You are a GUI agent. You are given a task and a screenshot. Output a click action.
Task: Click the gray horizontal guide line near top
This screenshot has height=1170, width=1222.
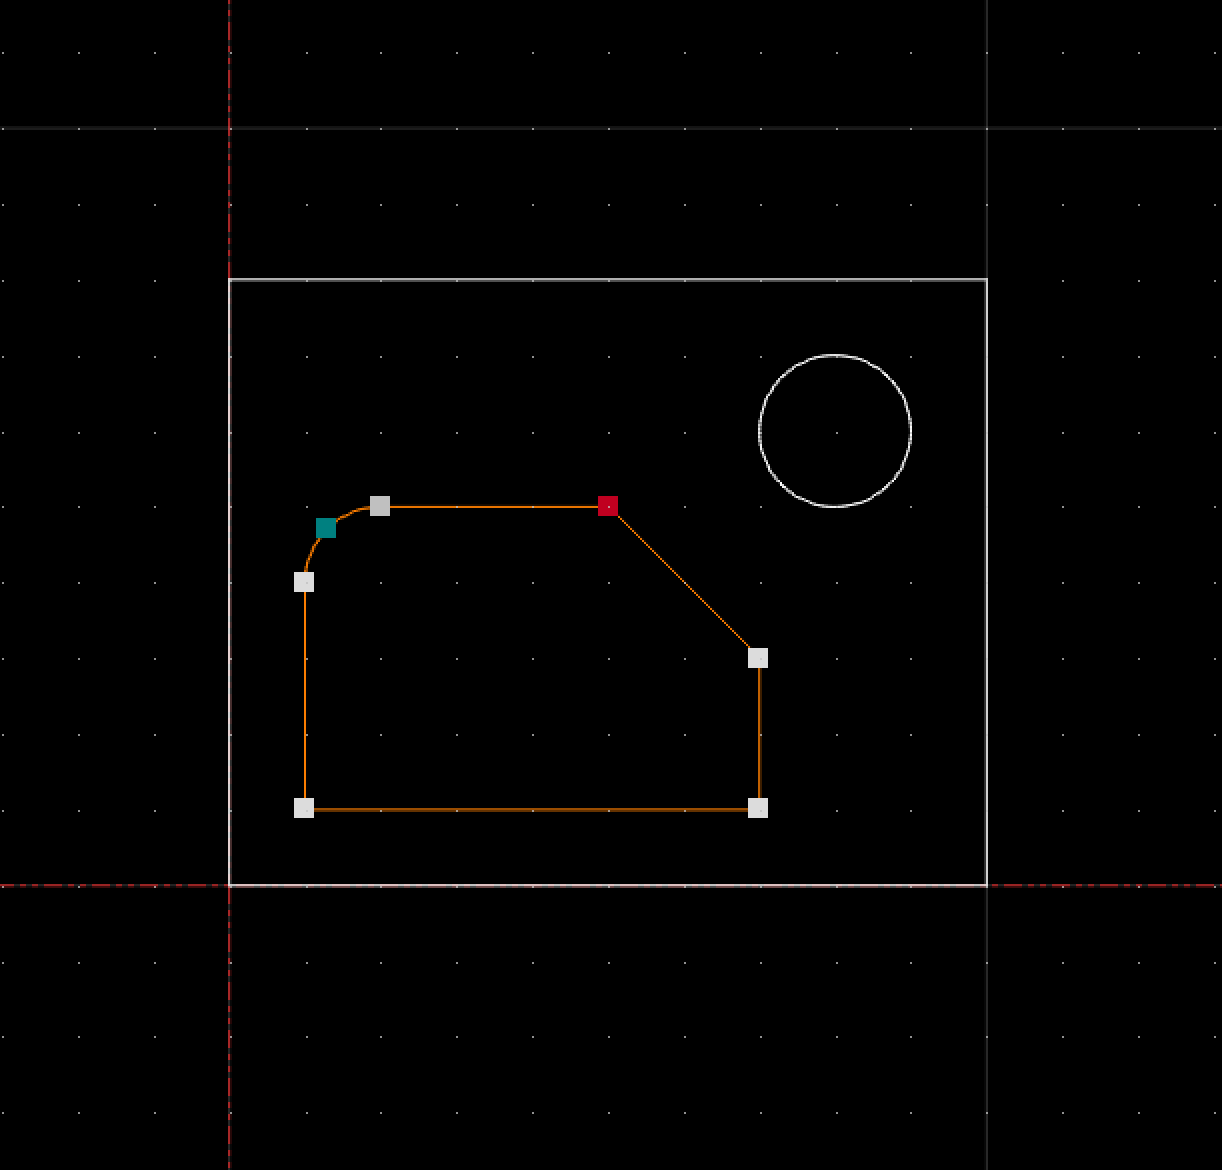tap(600, 128)
